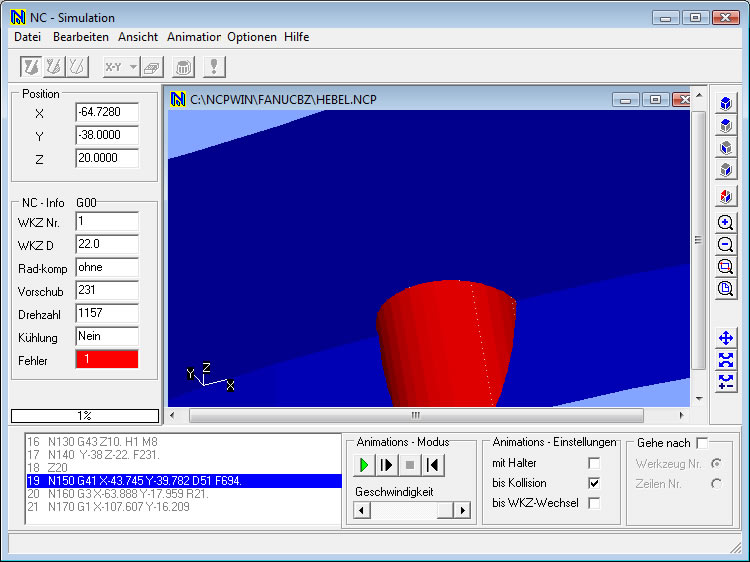
Task: Zoom out with the minus magnifier
Action: point(726,245)
